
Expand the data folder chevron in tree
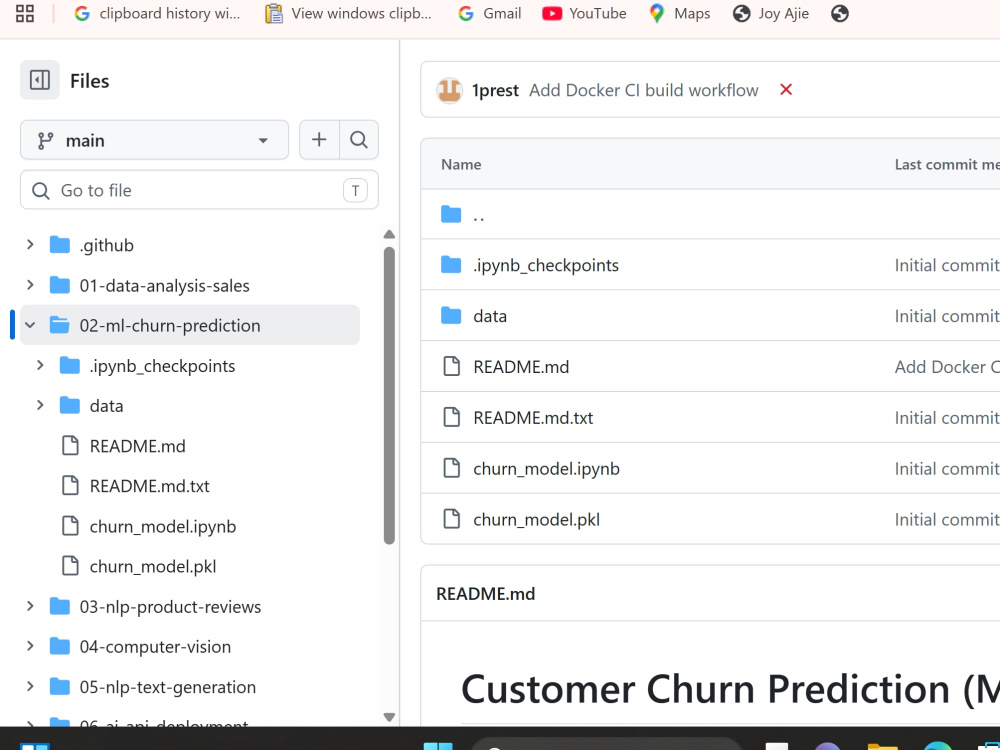40,406
